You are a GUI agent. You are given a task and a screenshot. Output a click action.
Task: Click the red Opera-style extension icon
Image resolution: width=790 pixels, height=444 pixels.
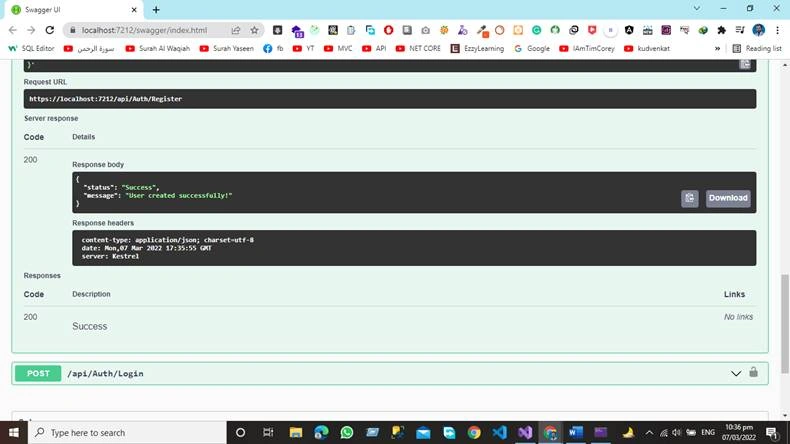point(388,30)
